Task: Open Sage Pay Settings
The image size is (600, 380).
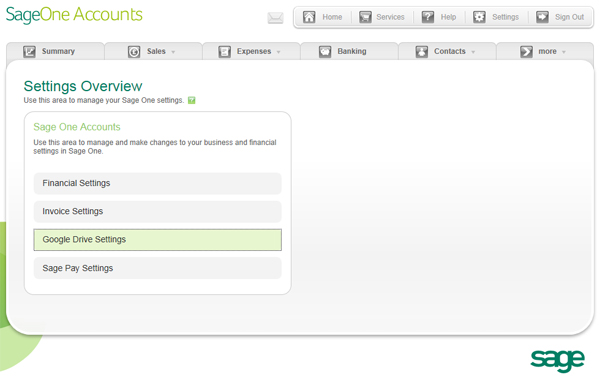Action: [157, 268]
